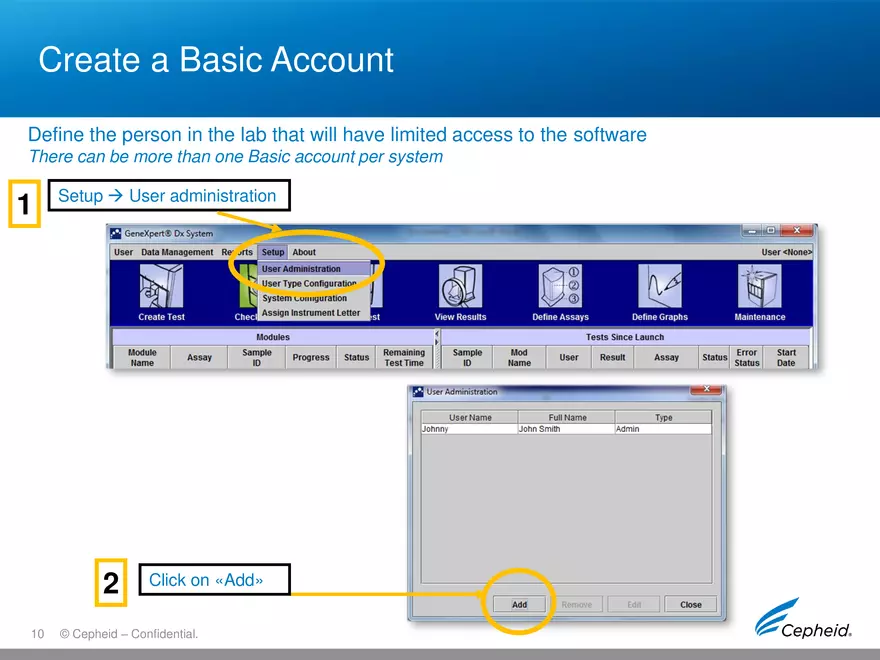Image resolution: width=880 pixels, height=660 pixels.
Task: Click the Add button in User Administration
Action: click(x=519, y=604)
